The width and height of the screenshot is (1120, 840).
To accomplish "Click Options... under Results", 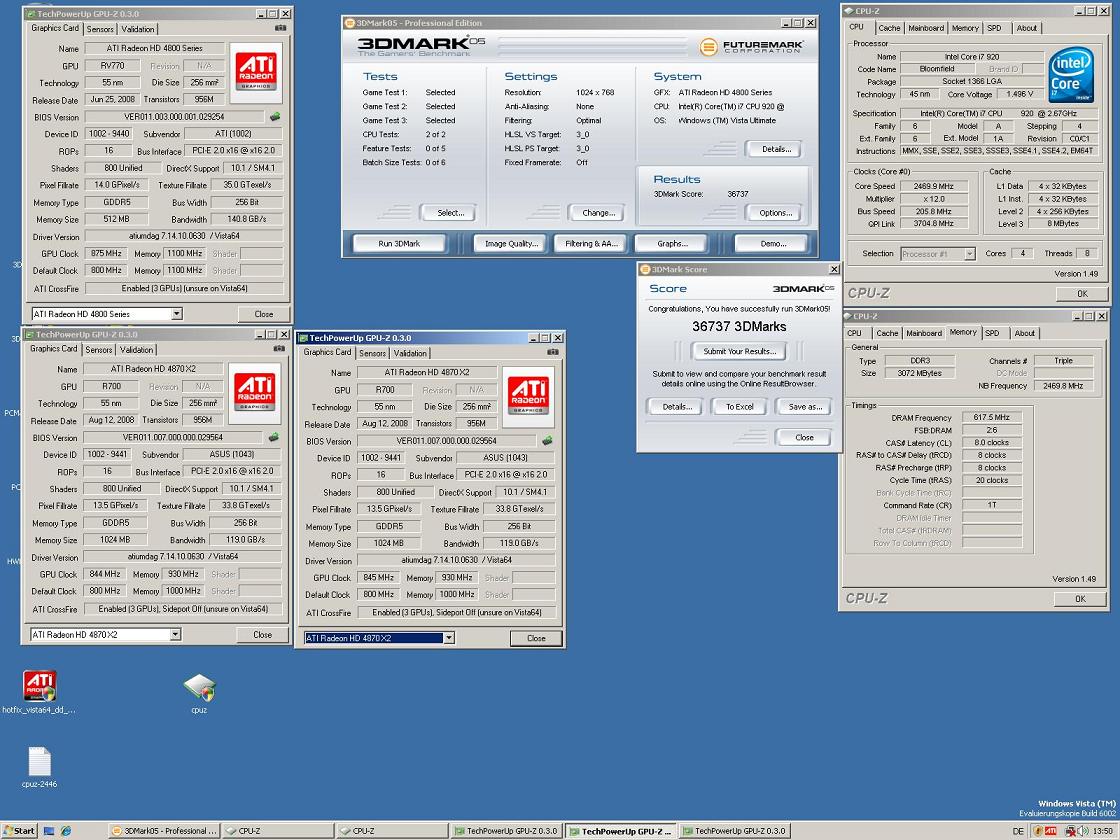I will [776, 212].
